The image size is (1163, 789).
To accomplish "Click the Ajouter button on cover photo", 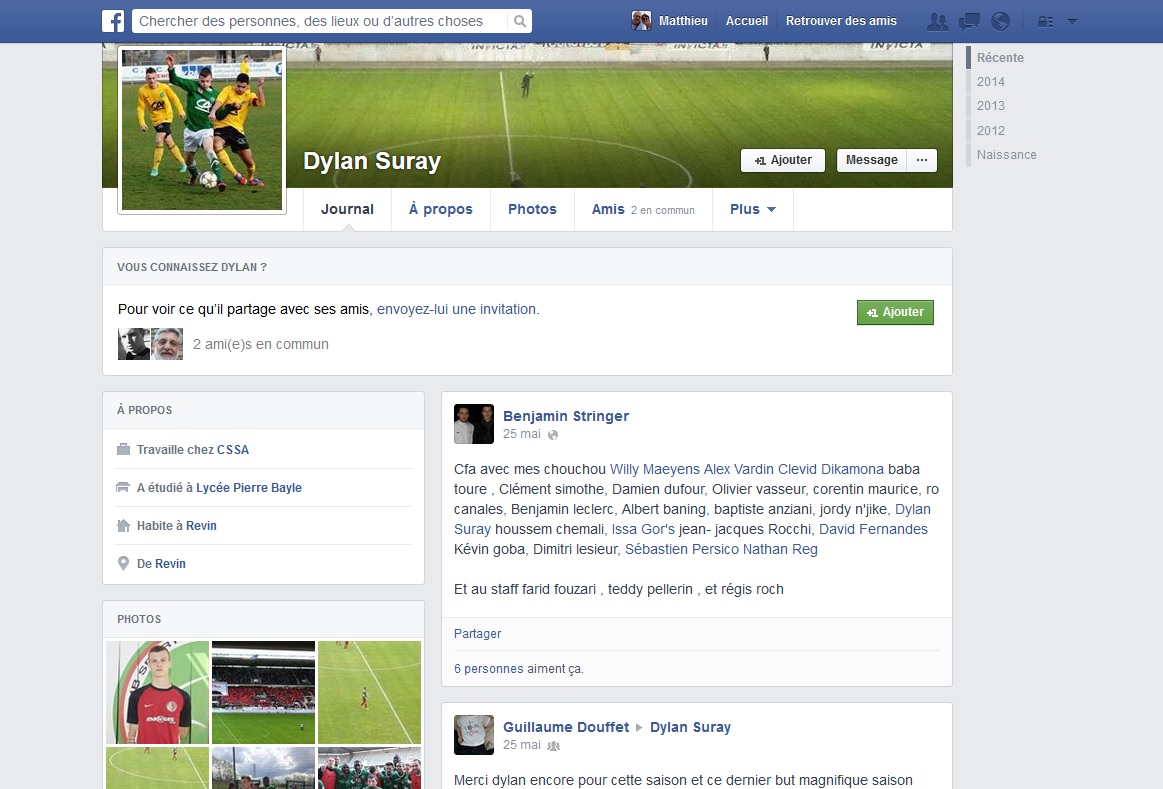I will (x=783, y=160).
